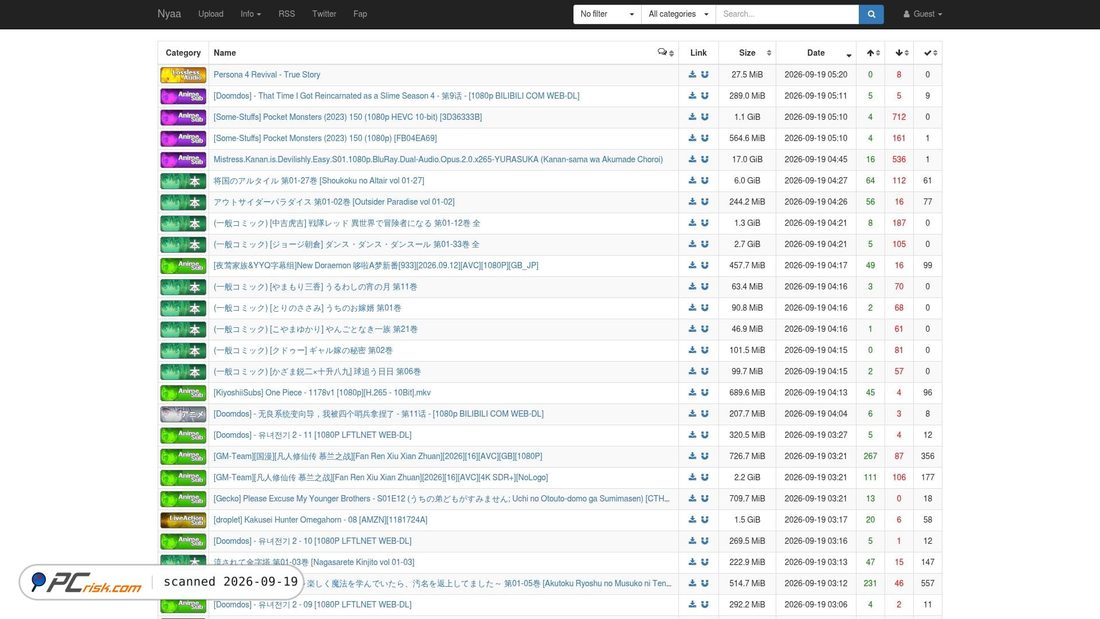1100x619 pixels.
Task: Sort table by seeders arrow column
Action: (871, 53)
